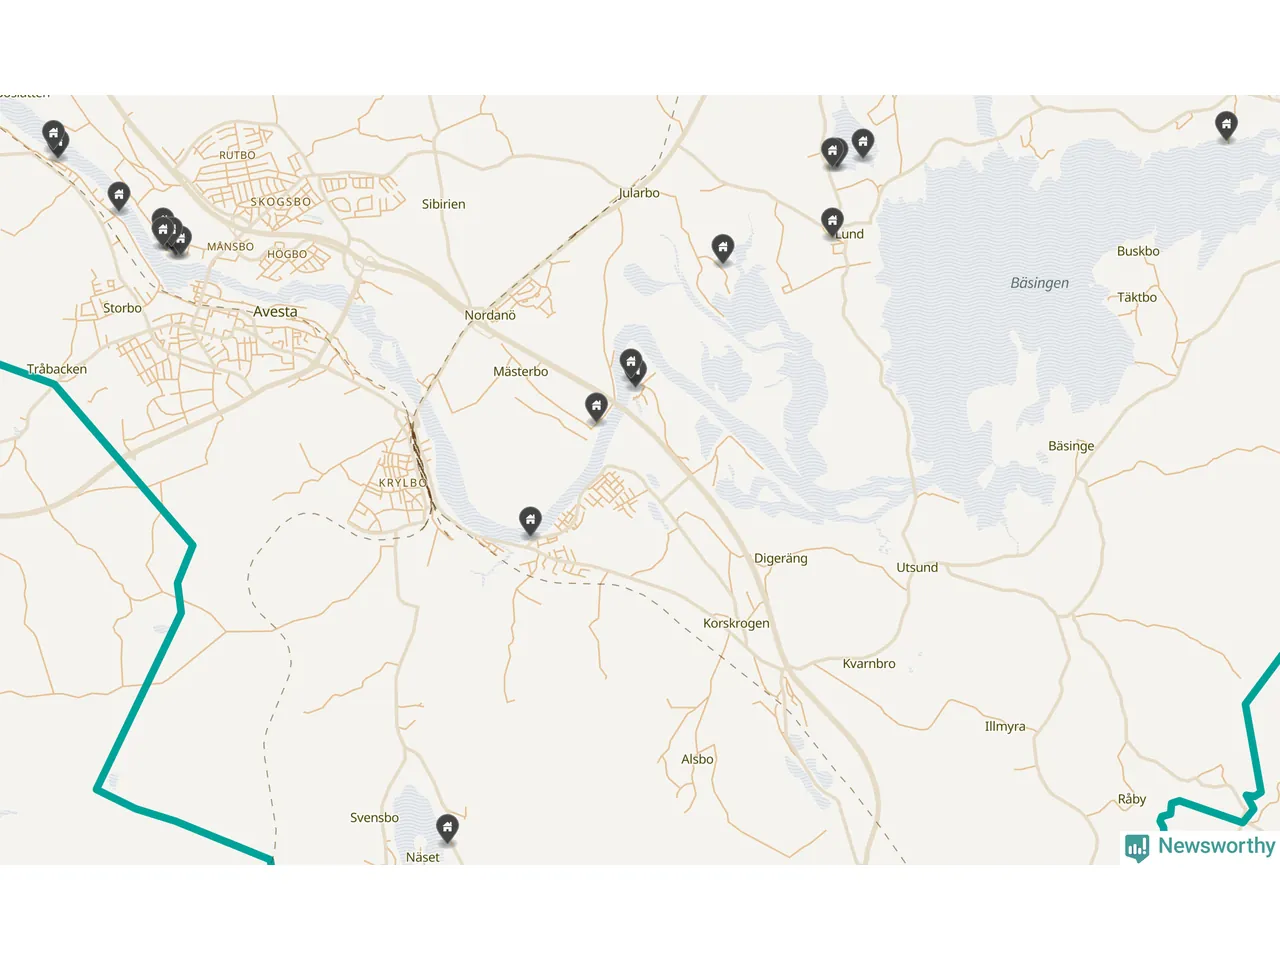Click the Korskrogen place label

pos(736,623)
